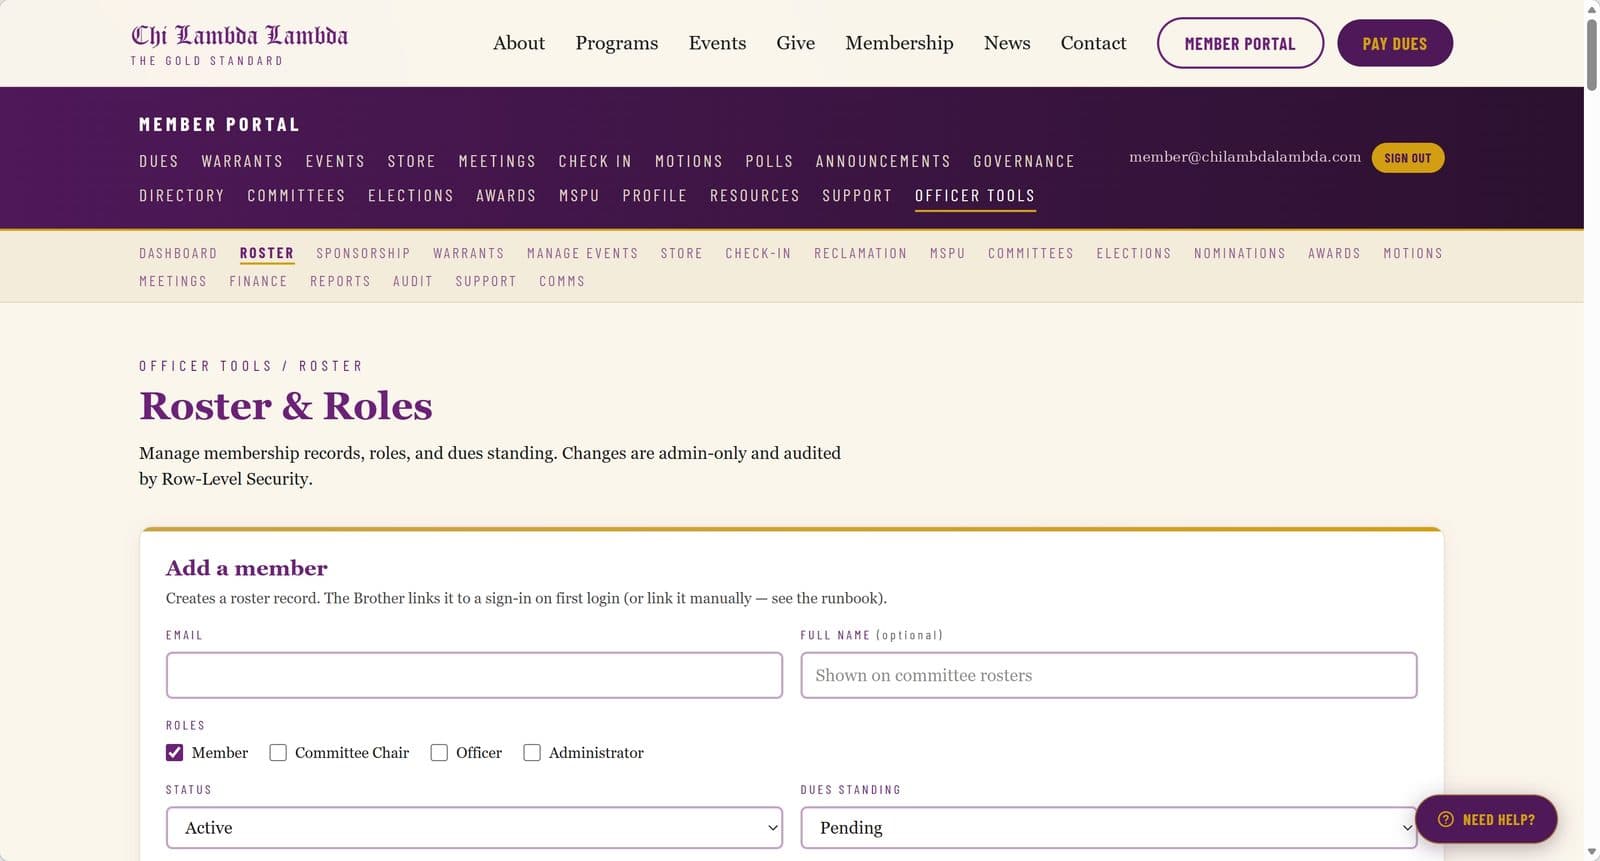
Task: Enable the Committee Chair role checkbox
Action: pos(278,753)
